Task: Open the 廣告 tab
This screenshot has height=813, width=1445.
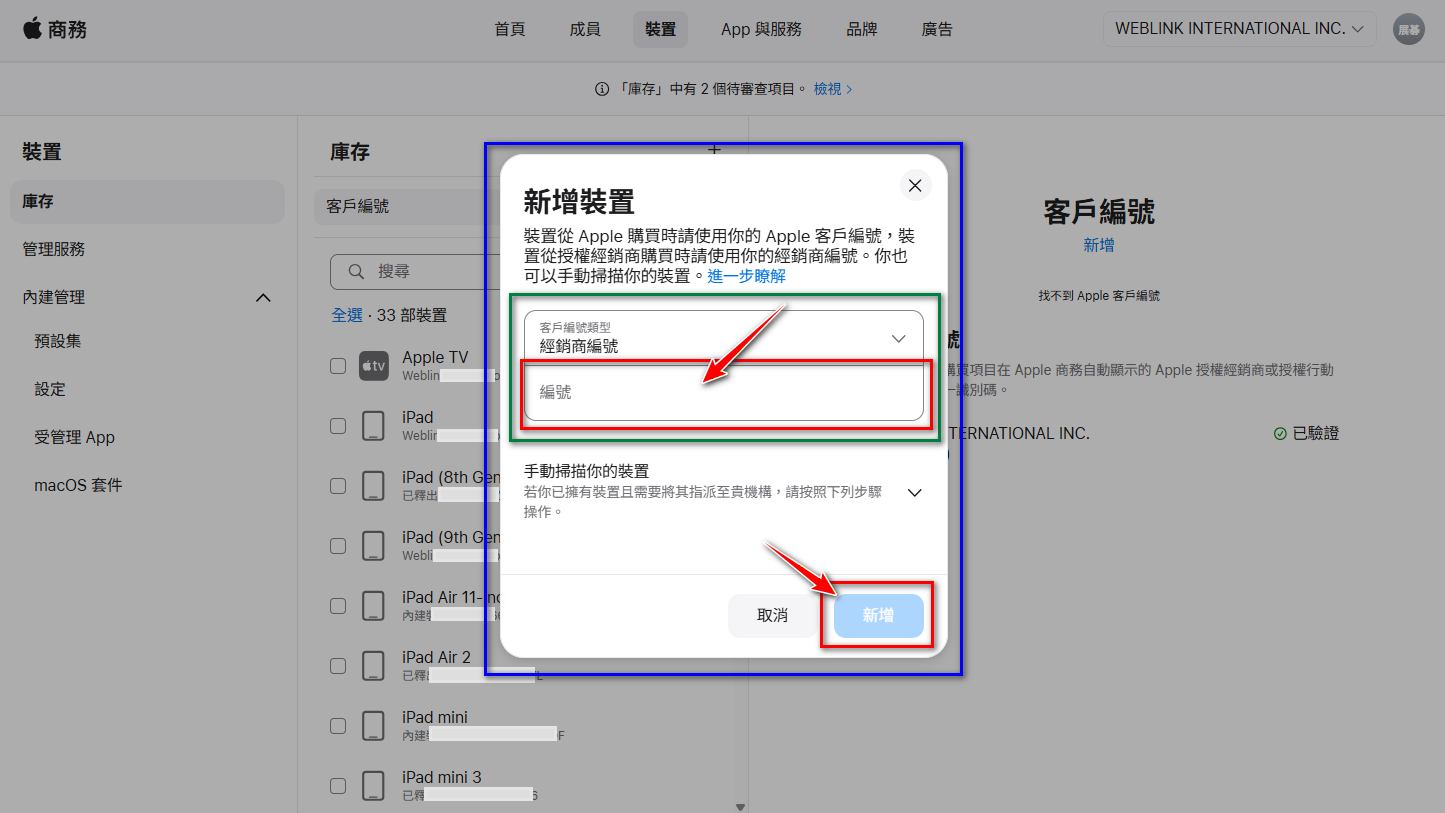Action: (x=937, y=29)
